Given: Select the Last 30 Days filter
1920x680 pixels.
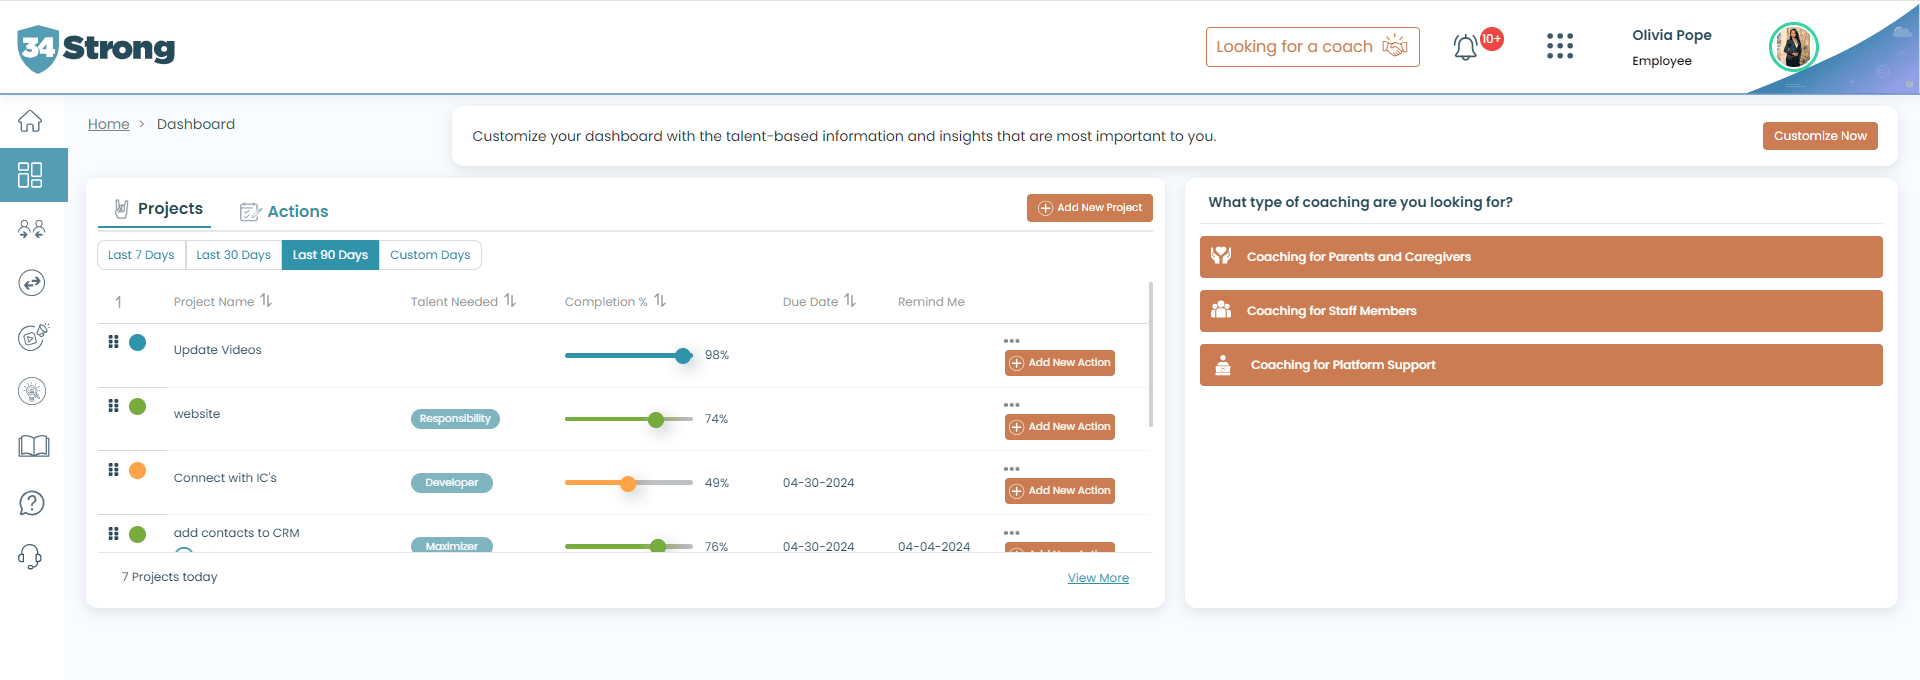Looking at the screenshot, I should 233,255.
